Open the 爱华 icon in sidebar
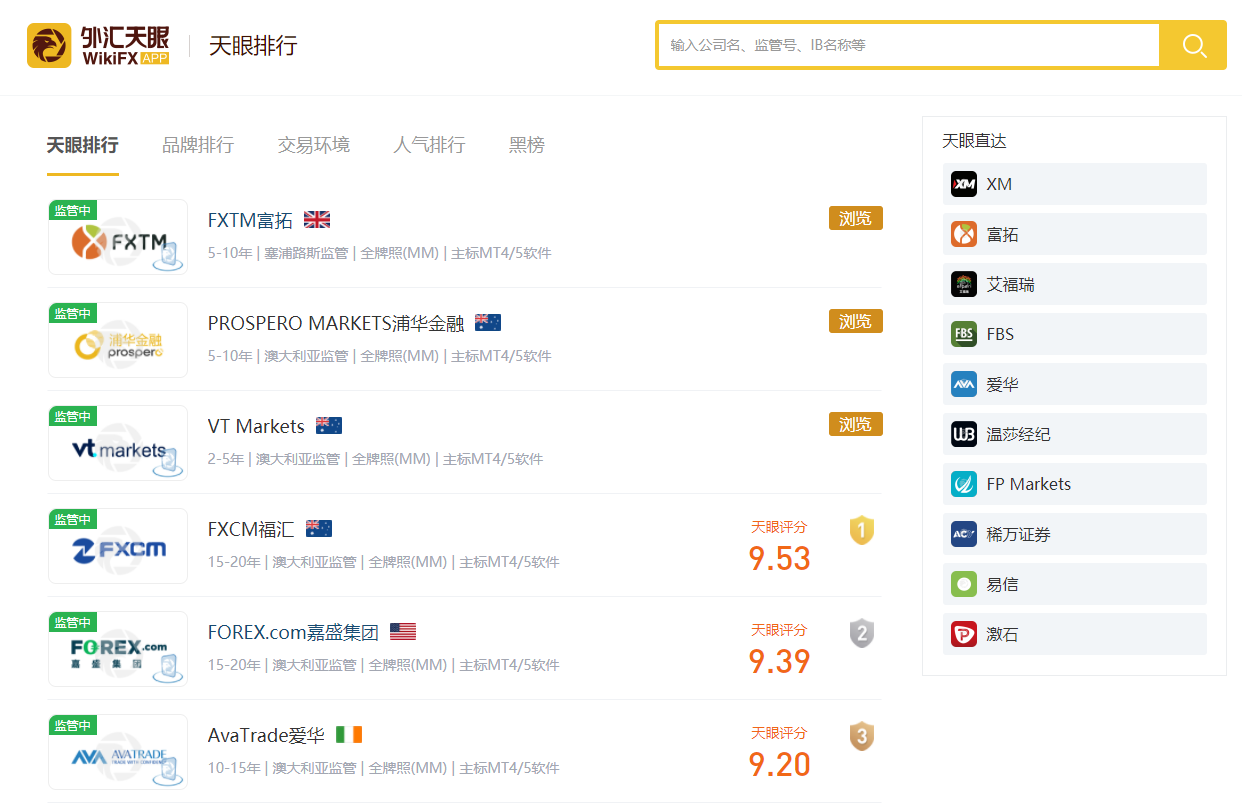1242x808 pixels. coord(964,384)
